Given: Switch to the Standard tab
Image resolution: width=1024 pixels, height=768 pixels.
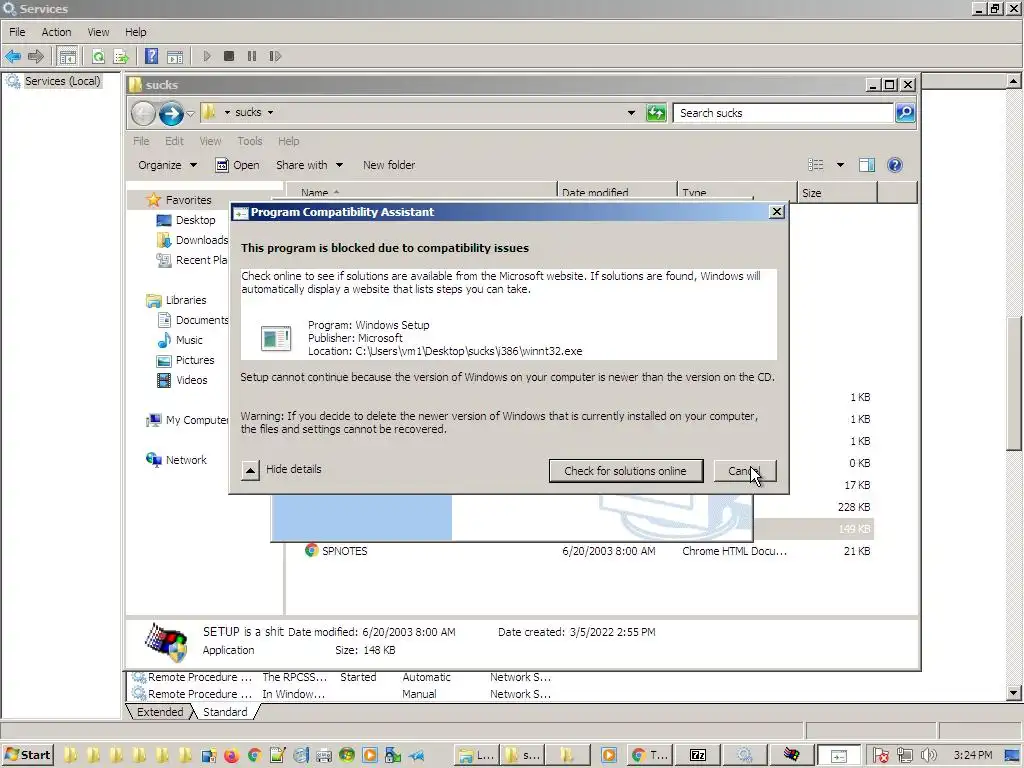Looking at the screenshot, I should point(225,712).
